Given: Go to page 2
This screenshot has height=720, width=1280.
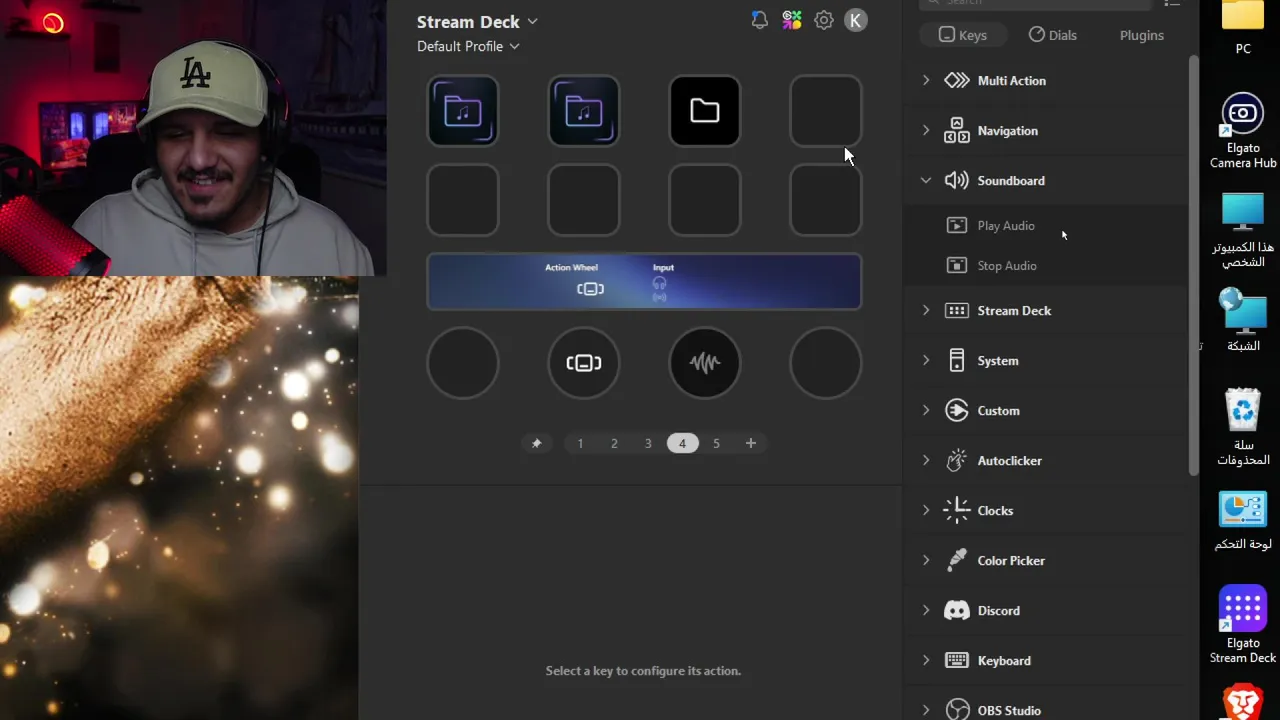Looking at the screenshot, I should tap(614, 443).
